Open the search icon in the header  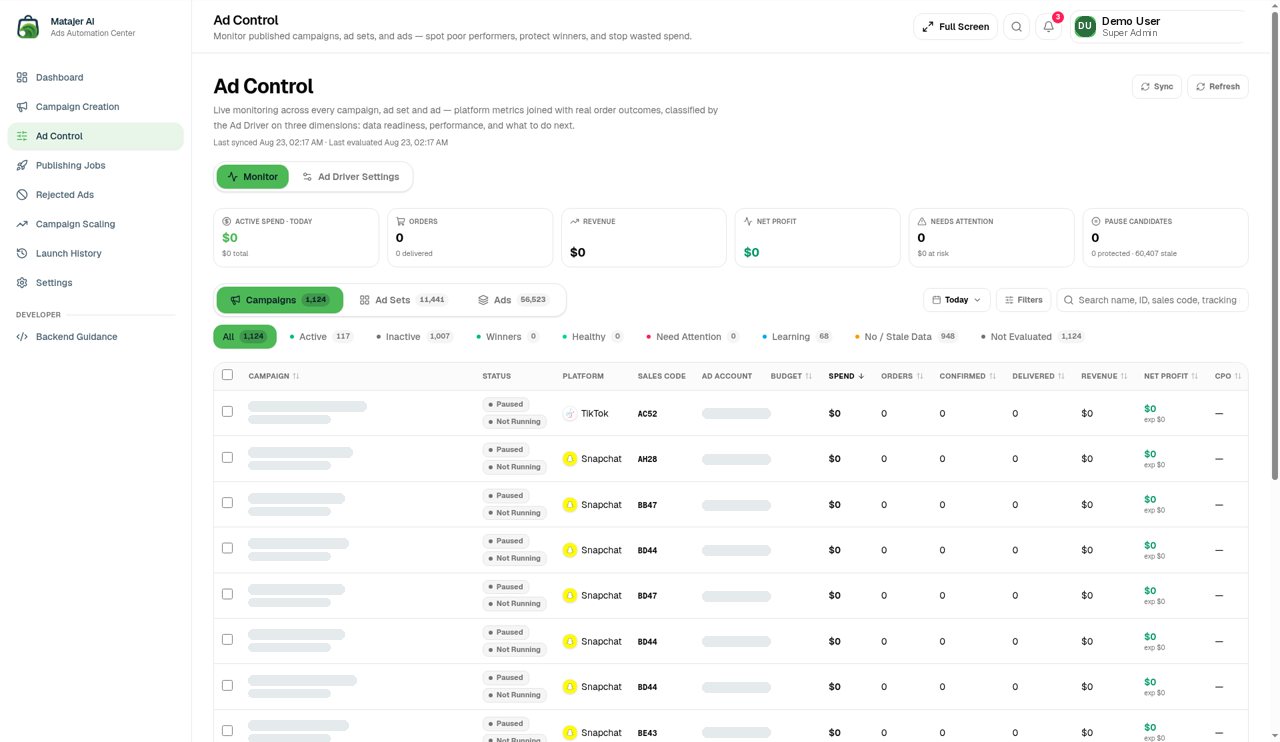pyautogui.click(x=1016, y=27)
